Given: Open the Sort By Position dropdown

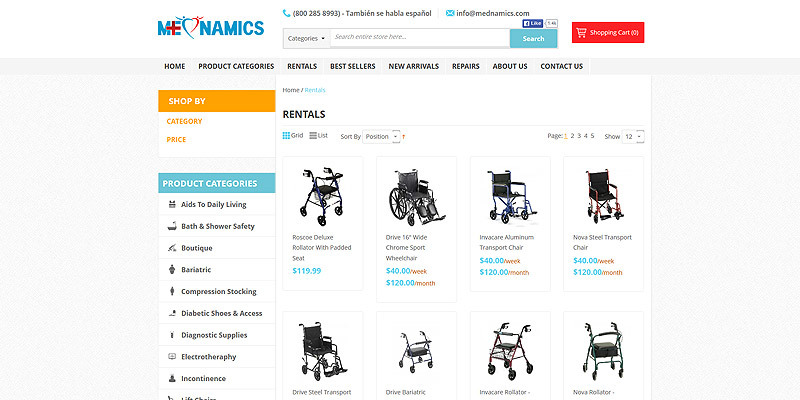Looking at the screenshot, I should click(x=381, y=137).
